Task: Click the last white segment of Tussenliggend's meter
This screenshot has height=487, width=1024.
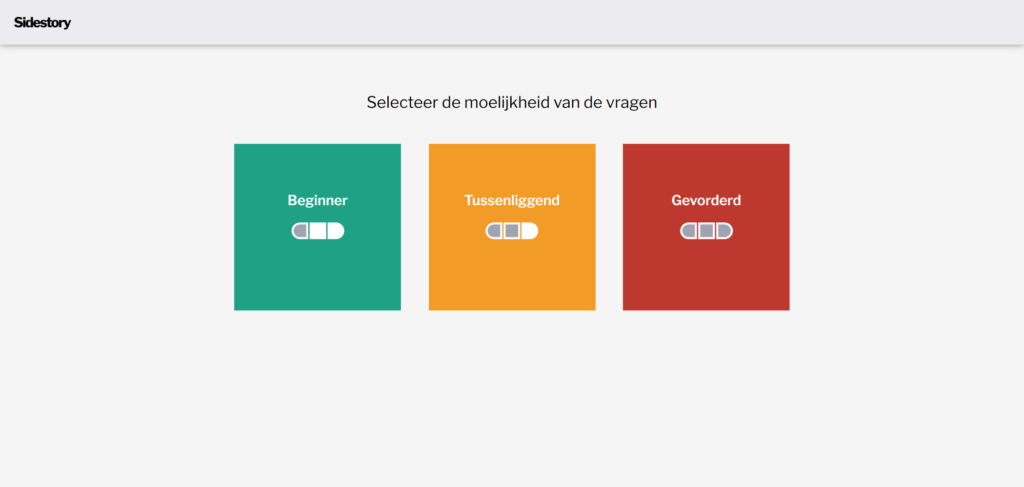Action: 529,231
